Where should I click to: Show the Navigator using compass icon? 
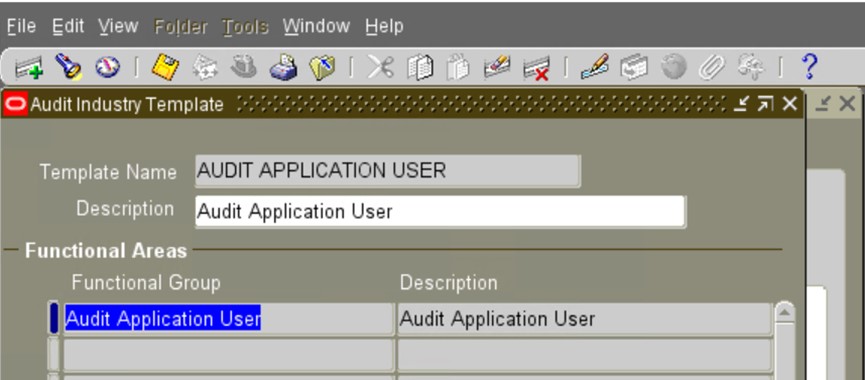[107, 68]
